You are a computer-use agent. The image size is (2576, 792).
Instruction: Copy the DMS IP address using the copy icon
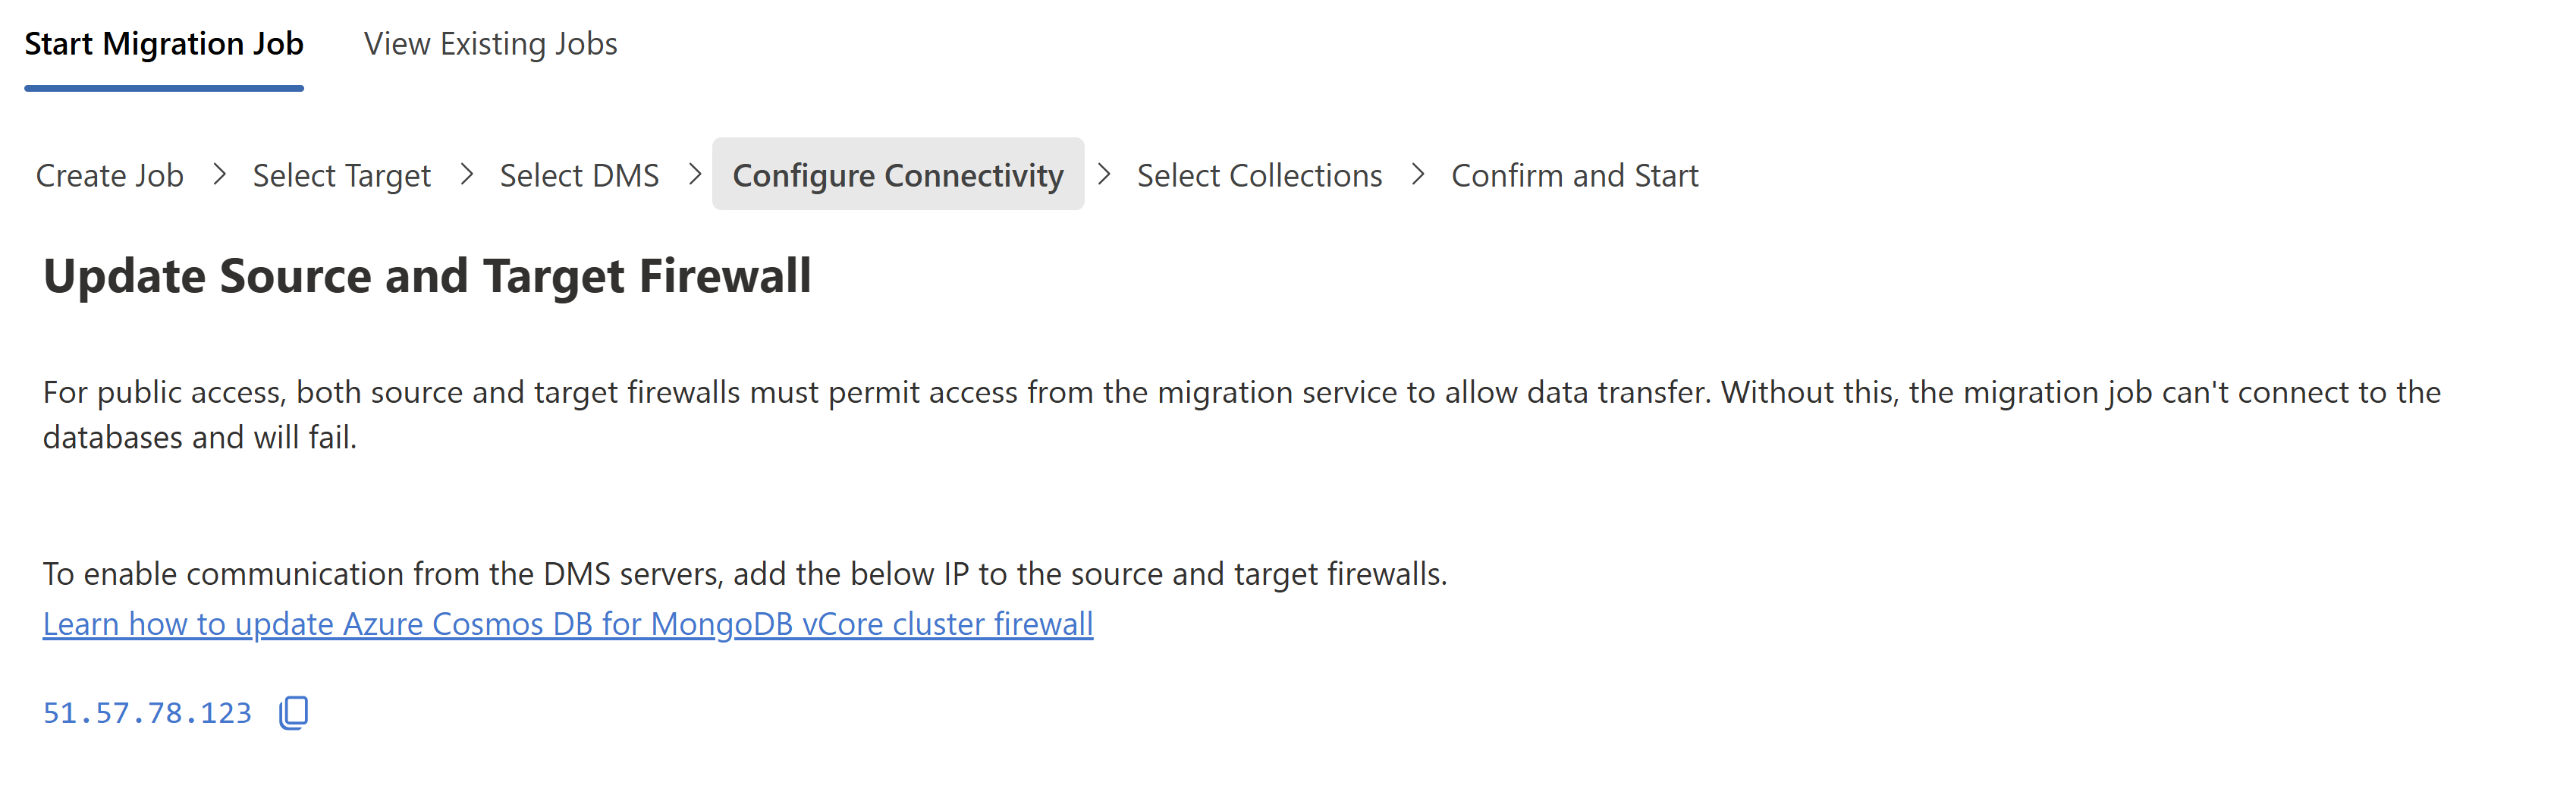tap(294, 713)
